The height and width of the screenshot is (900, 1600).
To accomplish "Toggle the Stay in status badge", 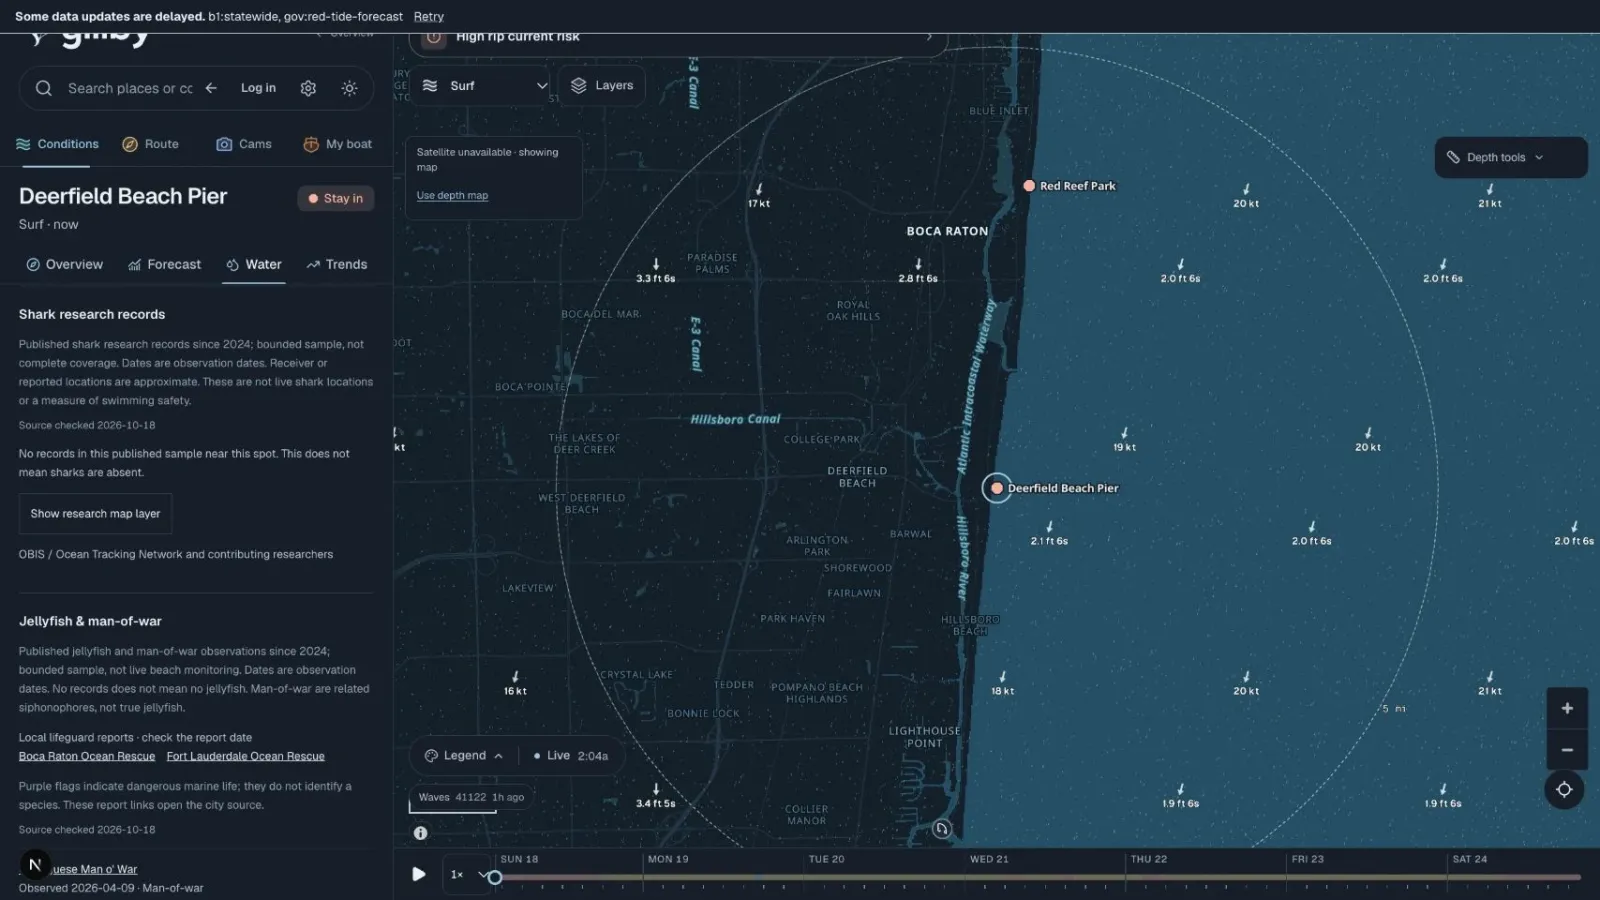I will click(x=336, y=199).
